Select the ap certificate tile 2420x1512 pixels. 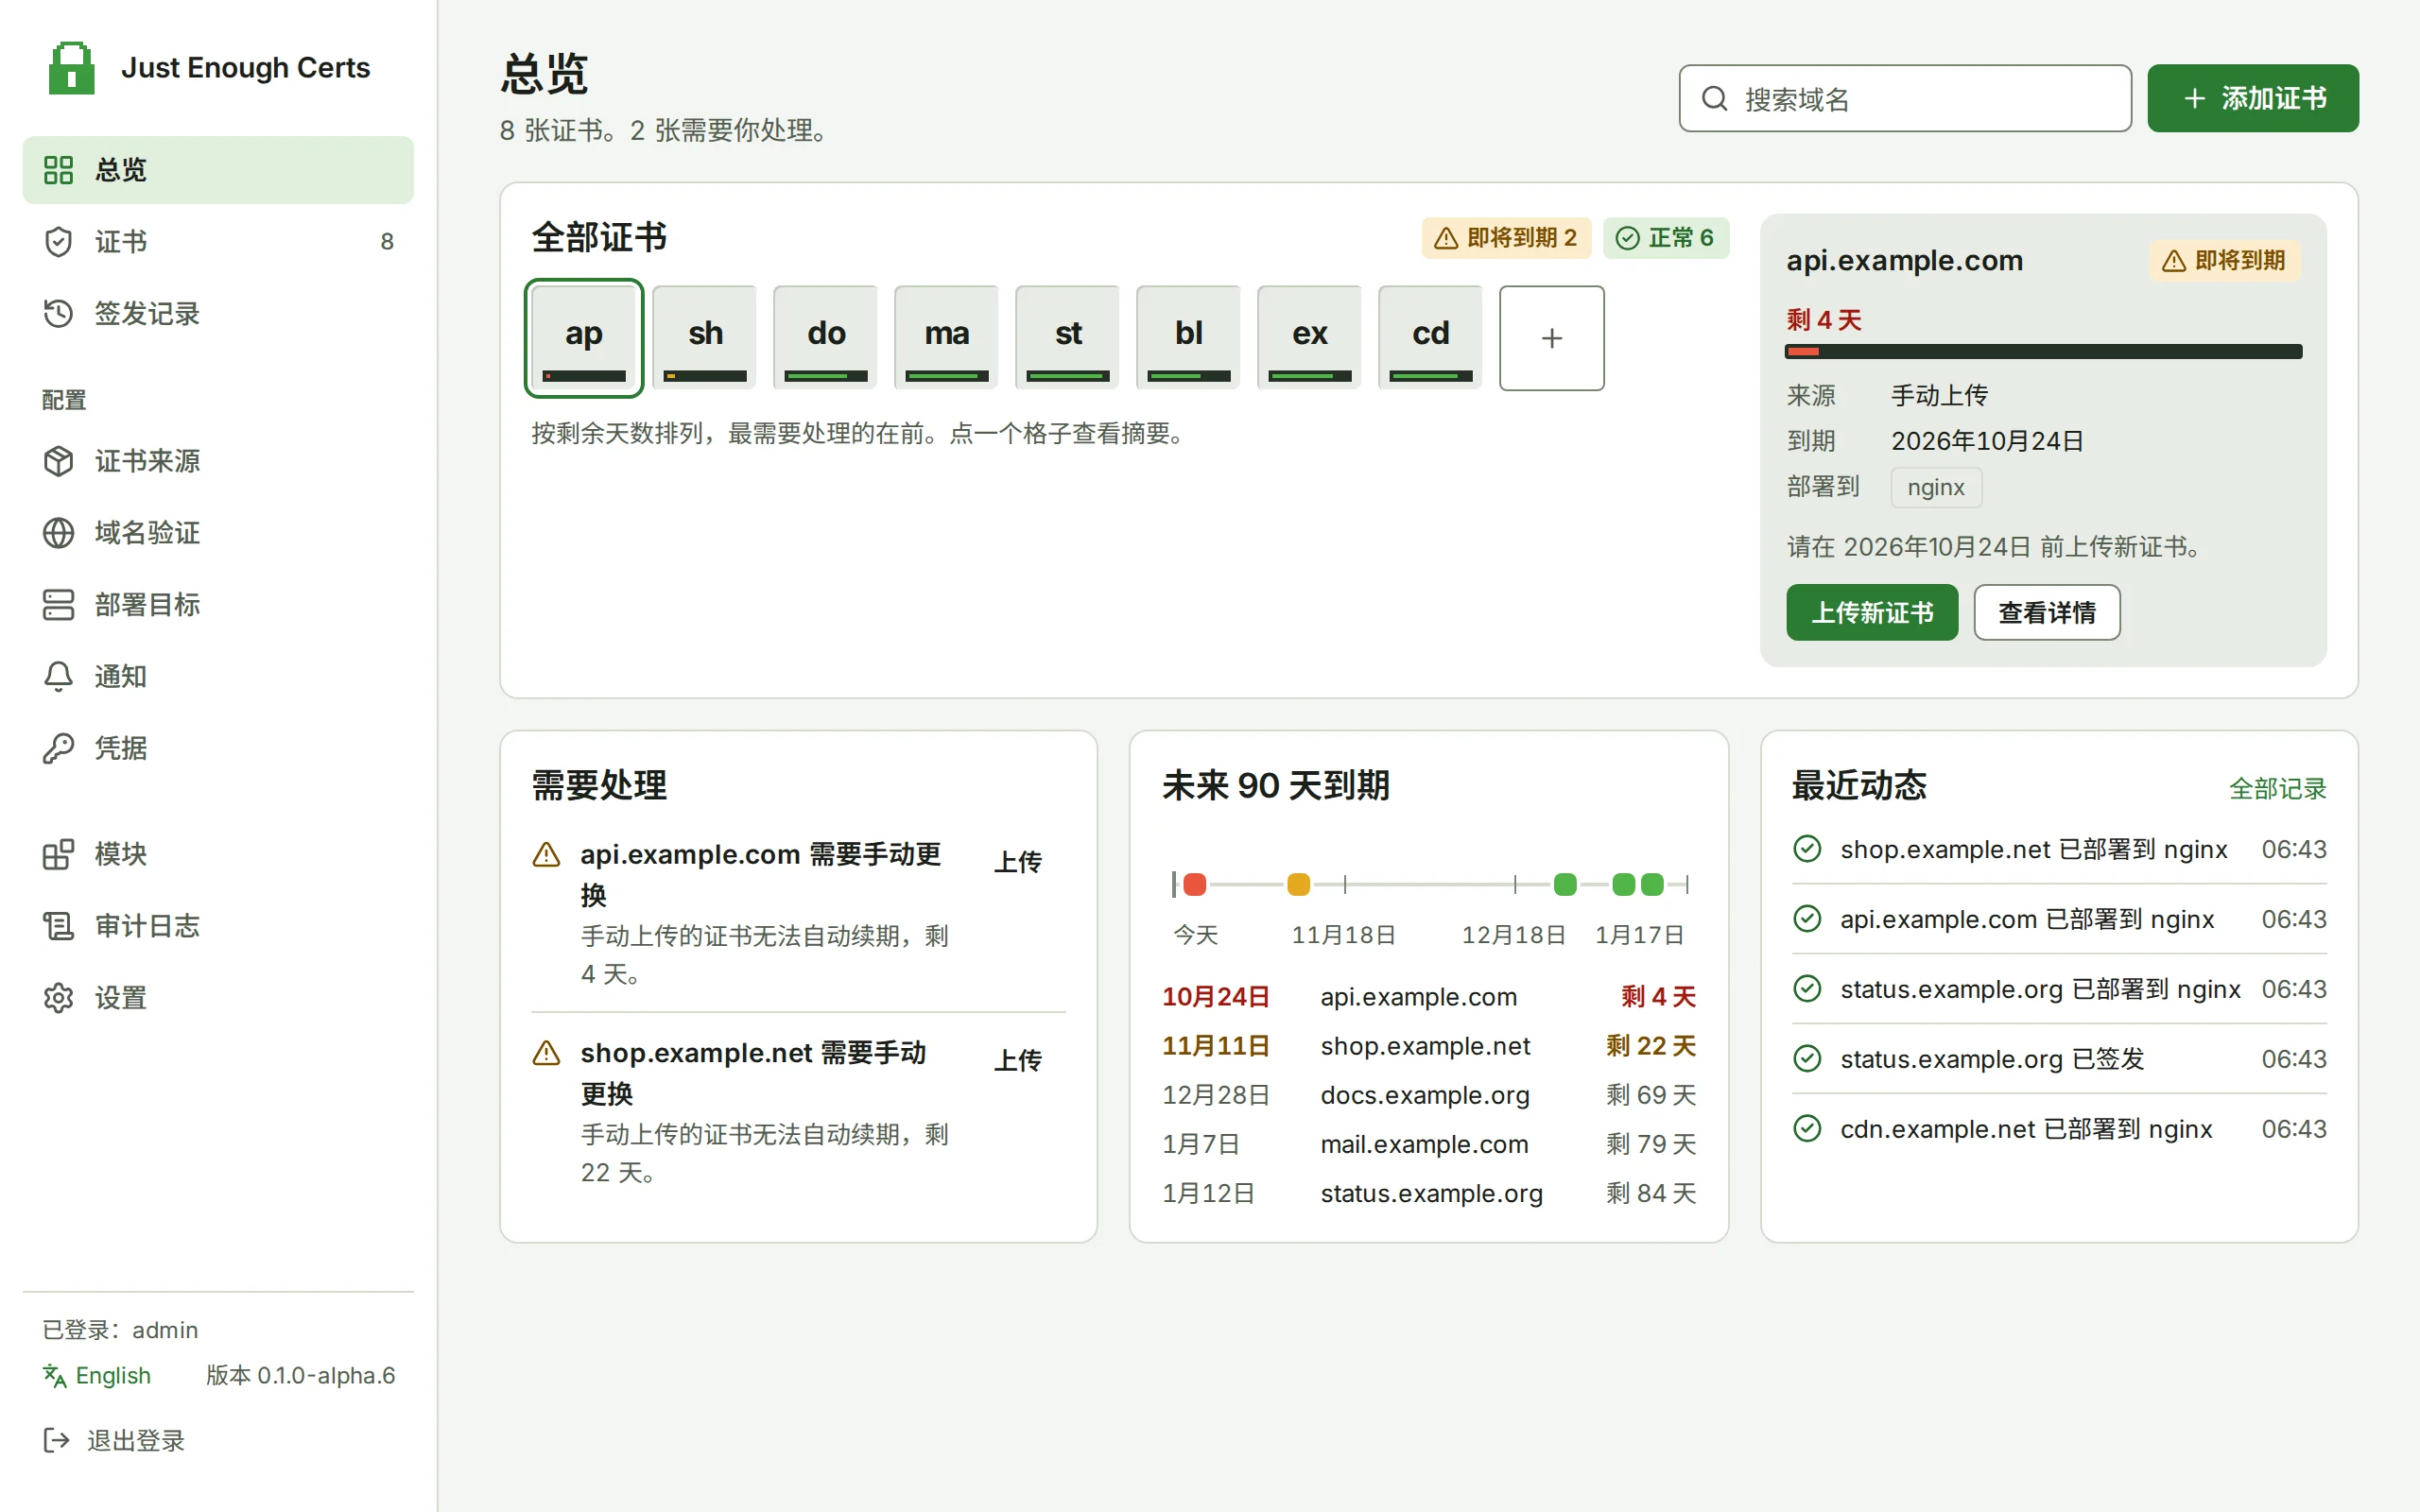(x=584, y=338)
